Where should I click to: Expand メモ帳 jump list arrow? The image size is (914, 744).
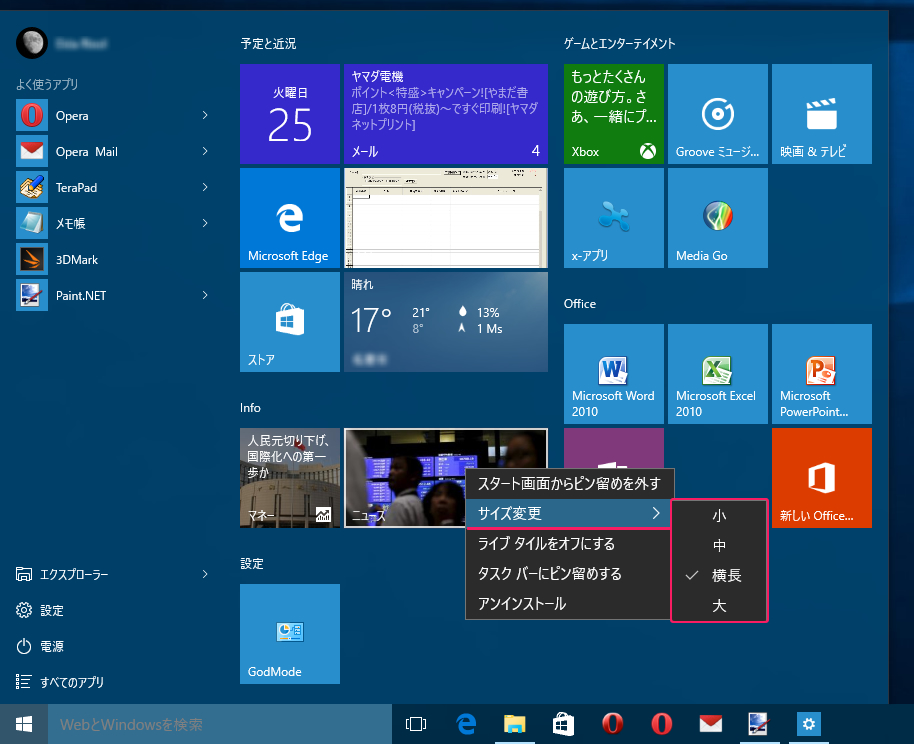click(205, 223)
